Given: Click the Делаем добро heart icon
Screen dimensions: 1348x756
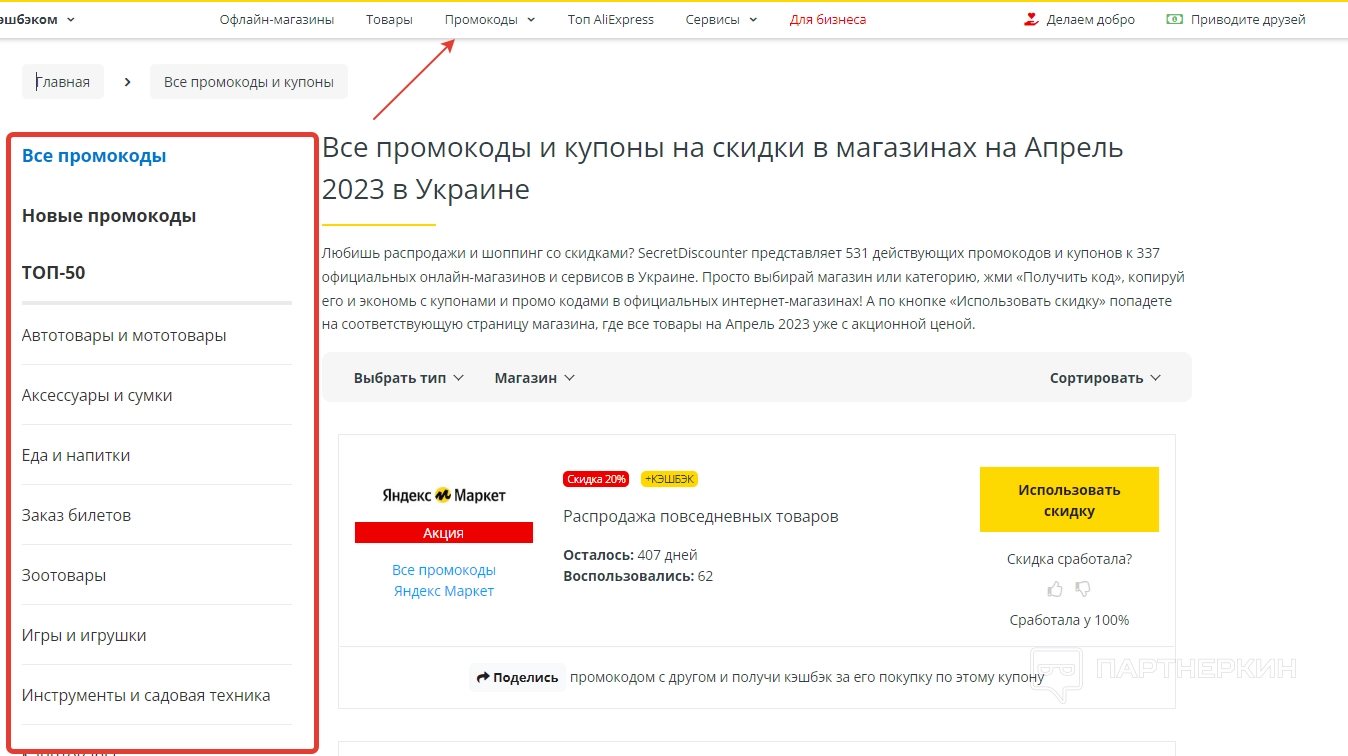Looking at the screenshot, I should [x=1032, y=19].
